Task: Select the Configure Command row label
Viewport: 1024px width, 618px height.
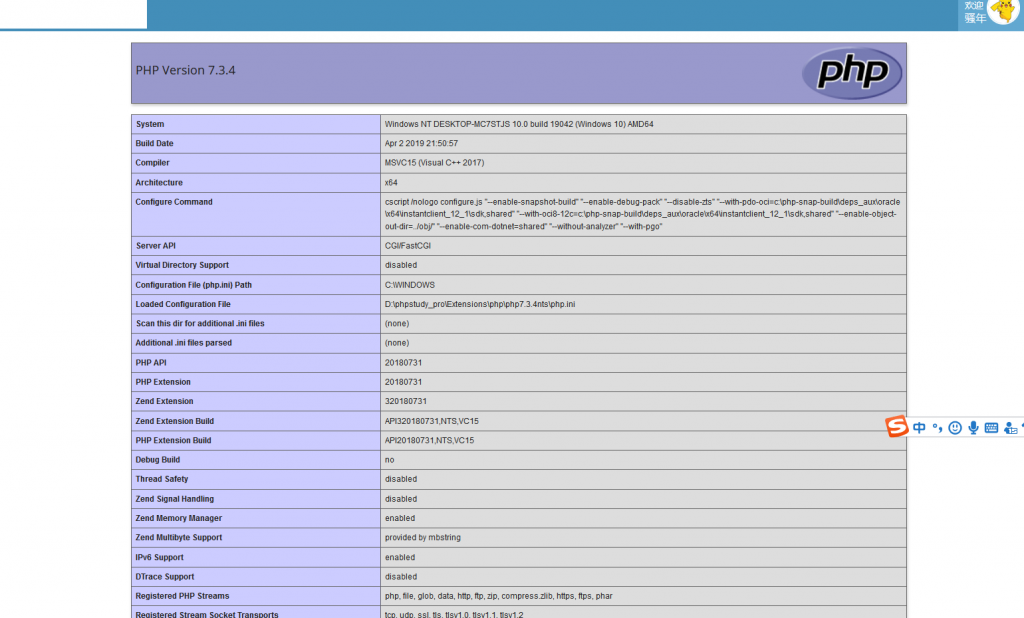Action: [x=174, y=202]
